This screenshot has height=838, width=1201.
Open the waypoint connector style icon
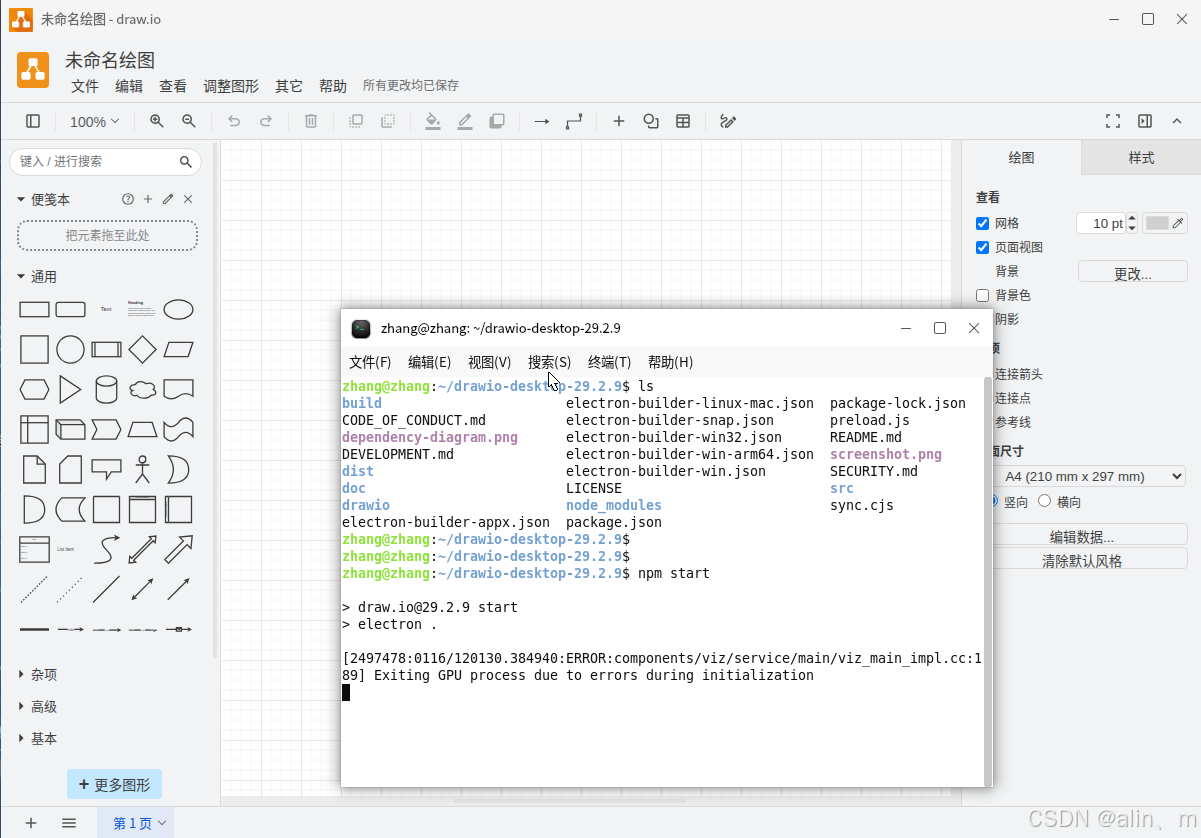(x=574, y=121)
